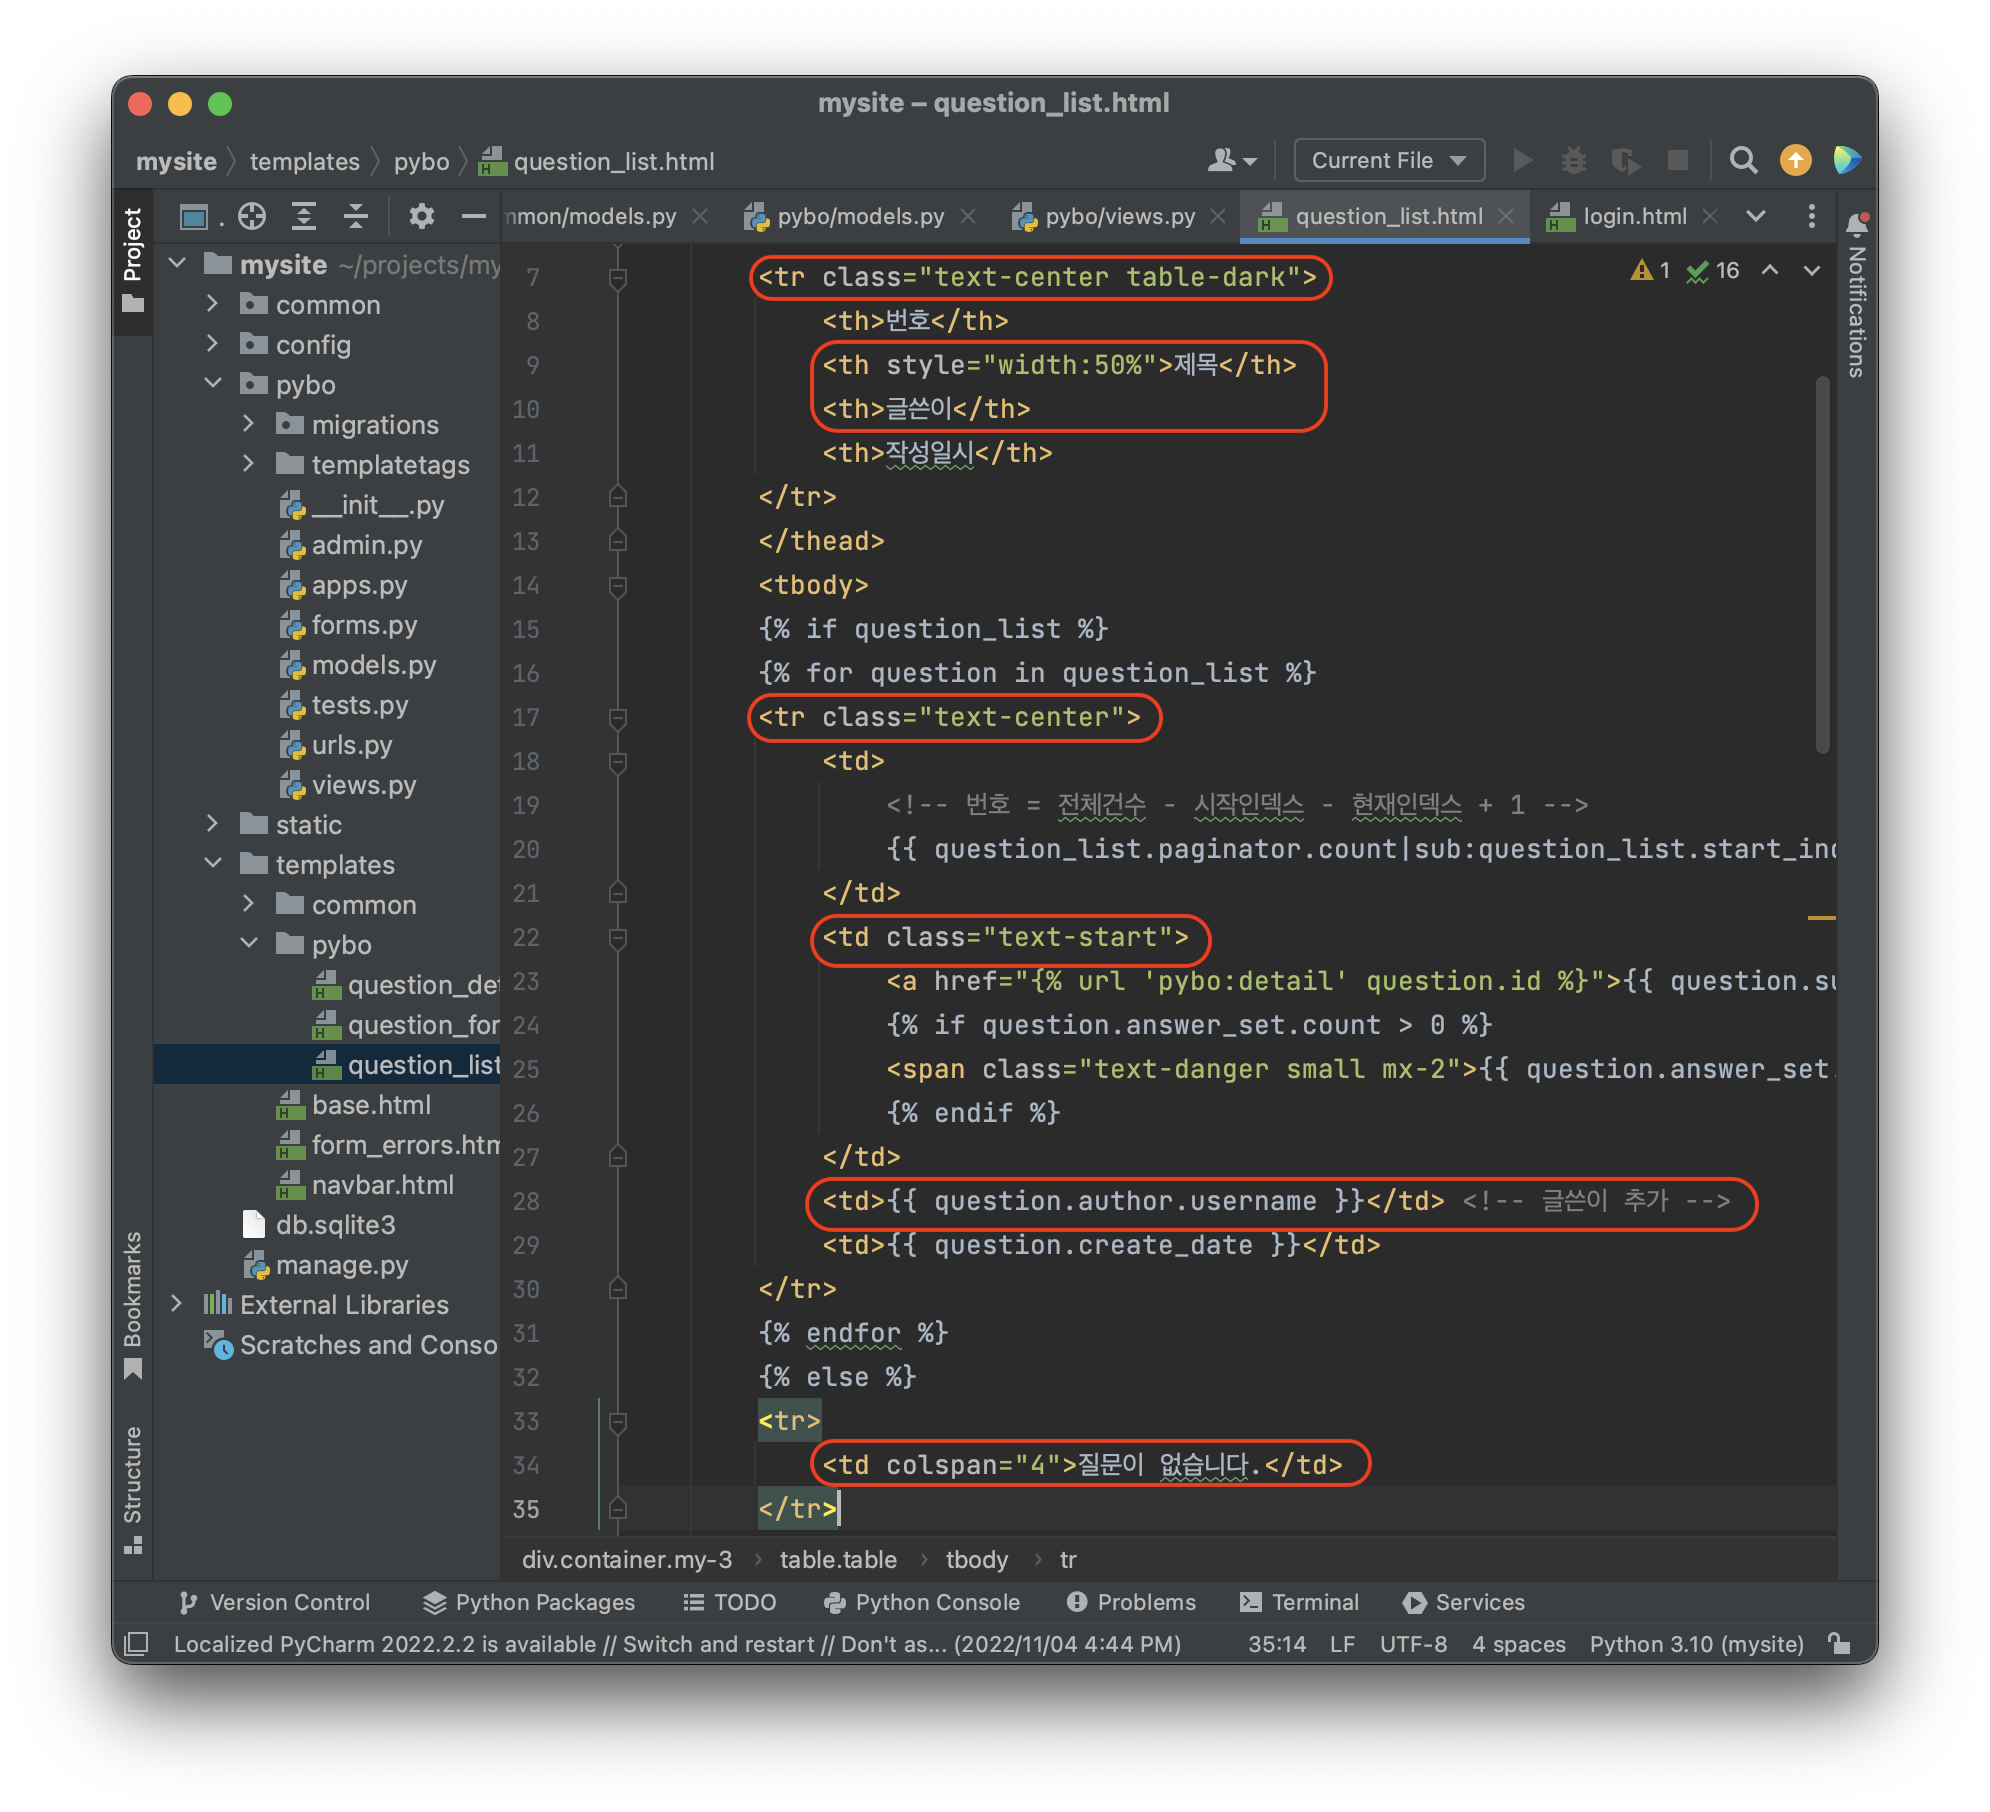Image resolution: width=1990 pixels, height=1812 pixels.
Task: Click the Search Everywhere magnifier icon
Action: point(1743,160)
